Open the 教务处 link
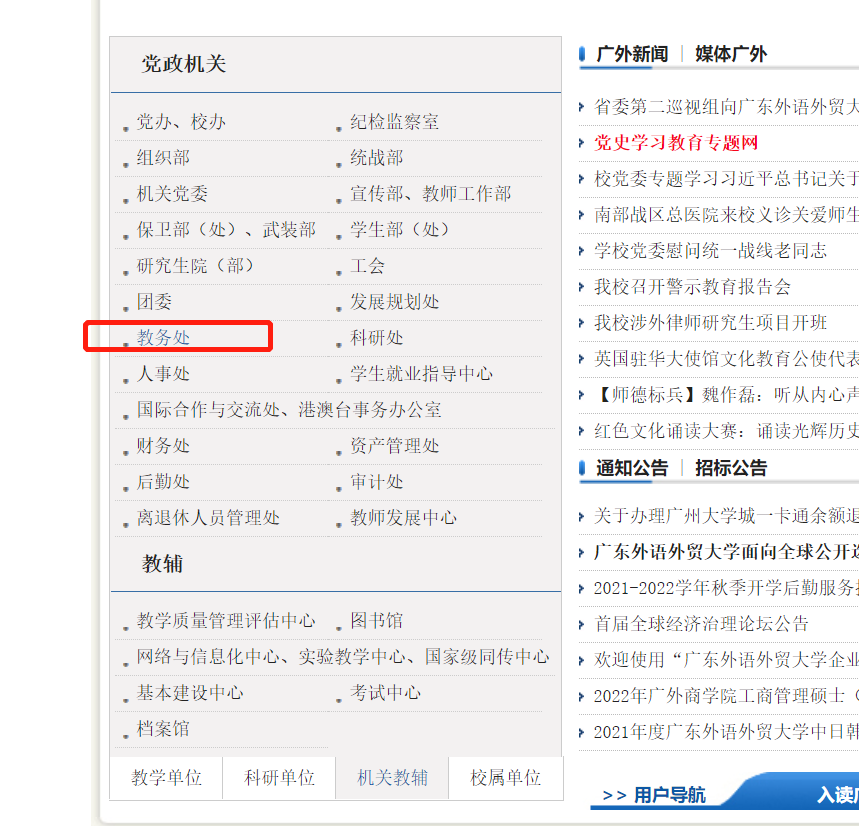The image size is (859, 826). (163, 338)
